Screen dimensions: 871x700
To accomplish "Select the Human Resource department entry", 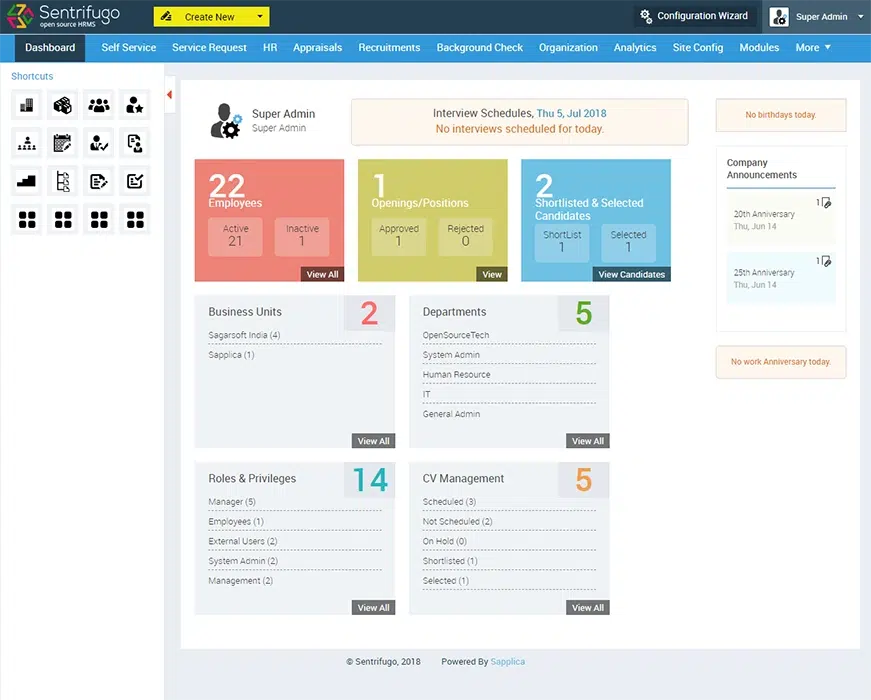I will (456, 375).
